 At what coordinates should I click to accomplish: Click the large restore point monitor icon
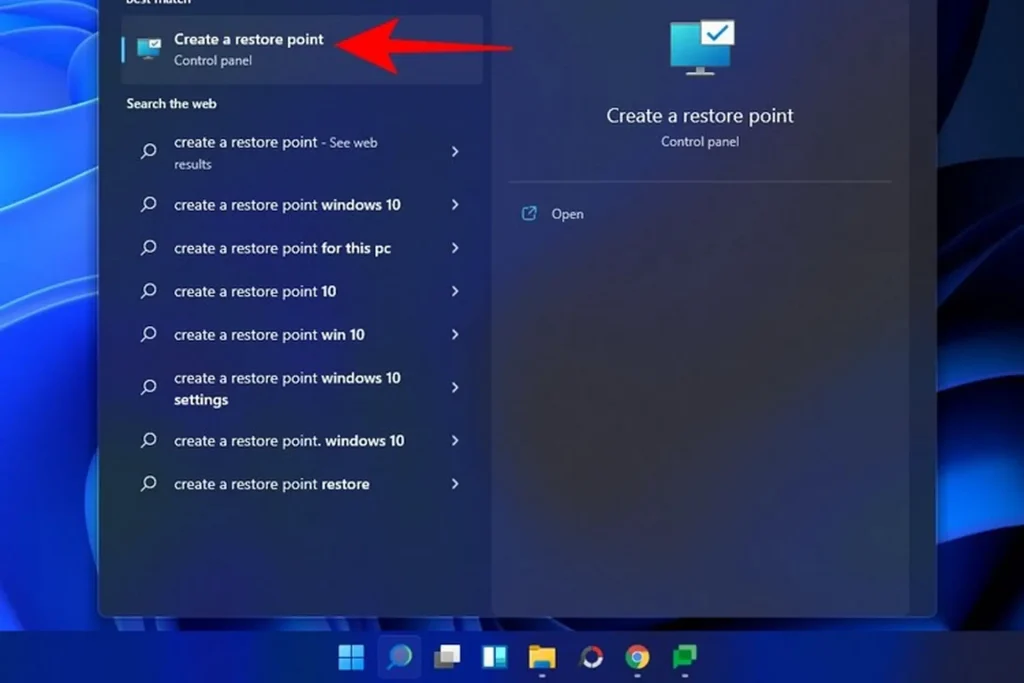[x=702, y=48]
